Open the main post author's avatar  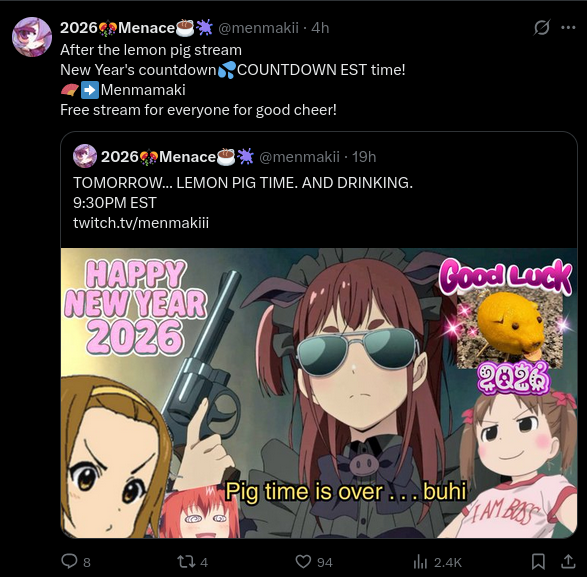click(32, 37)
